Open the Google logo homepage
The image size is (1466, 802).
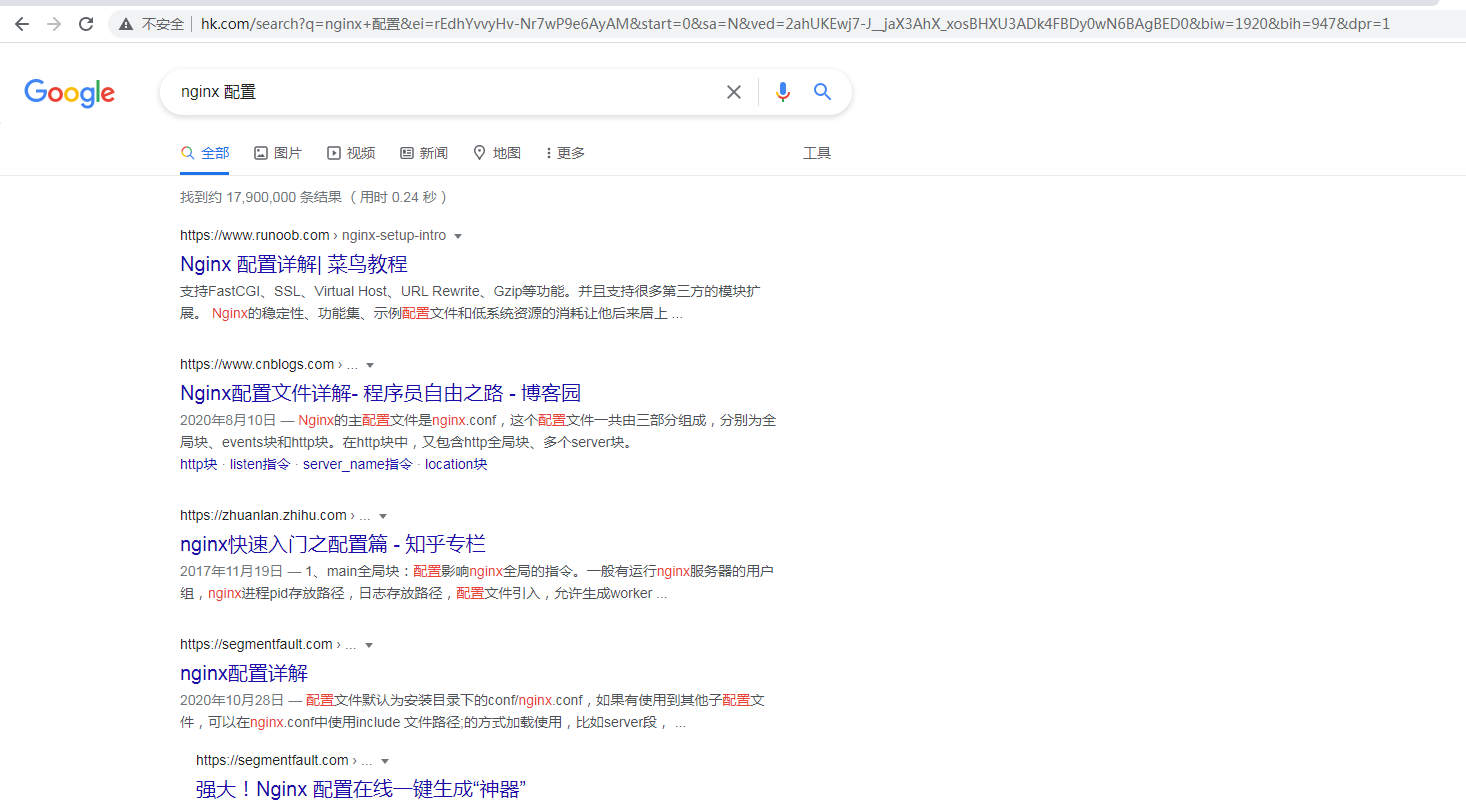coord(70,93)
